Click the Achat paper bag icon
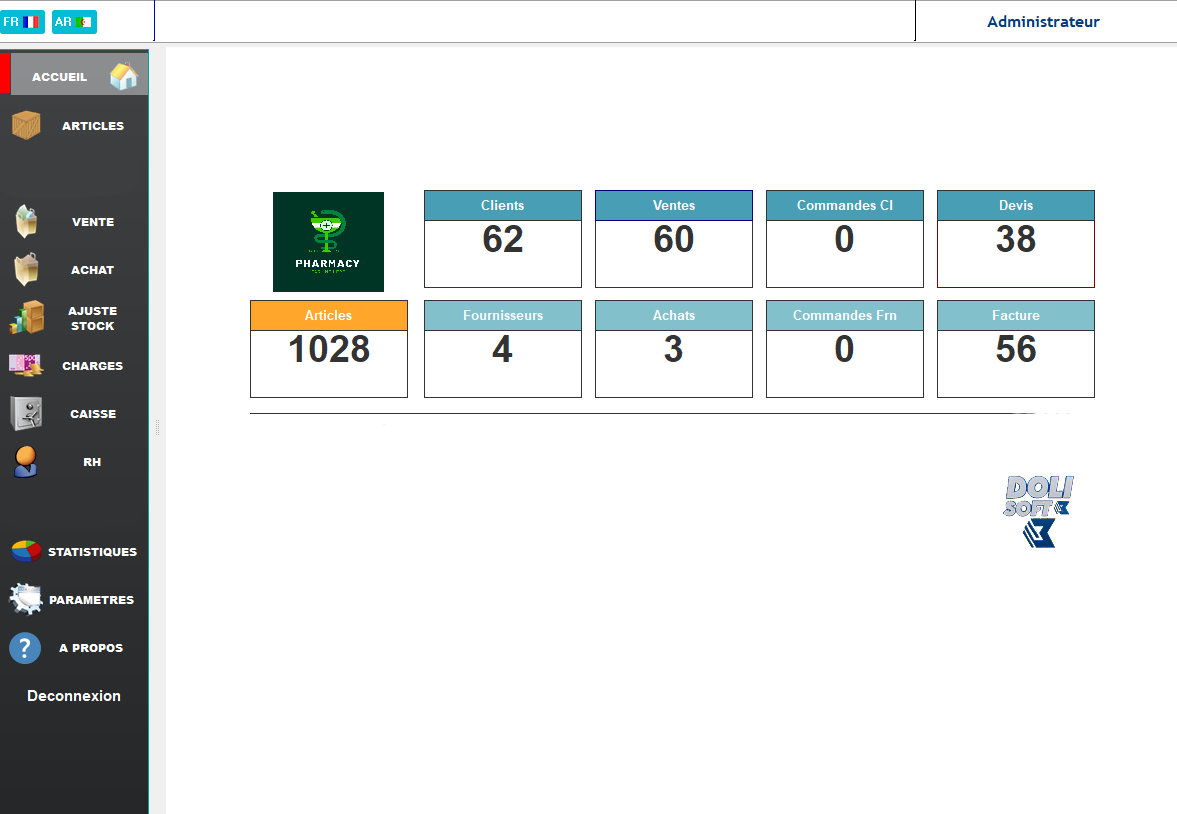The image size is (1177, 814). (26, 269)
